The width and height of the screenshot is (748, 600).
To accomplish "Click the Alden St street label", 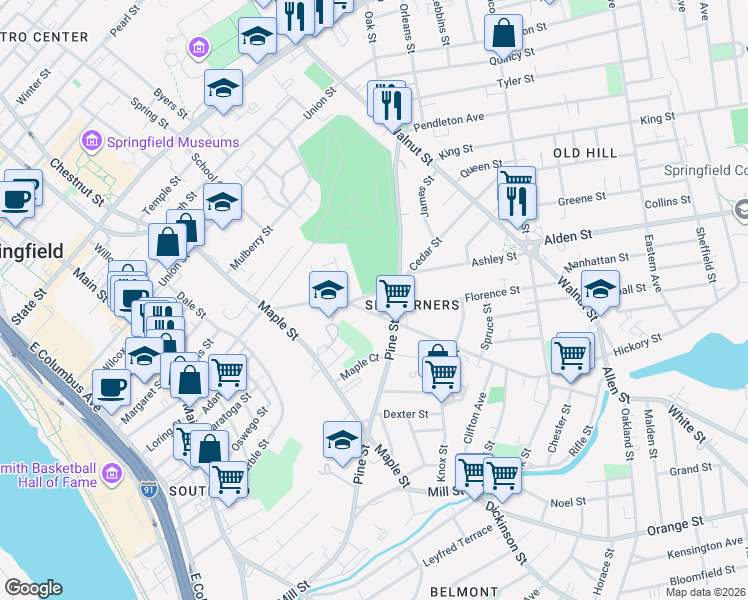I will point(568,237).
